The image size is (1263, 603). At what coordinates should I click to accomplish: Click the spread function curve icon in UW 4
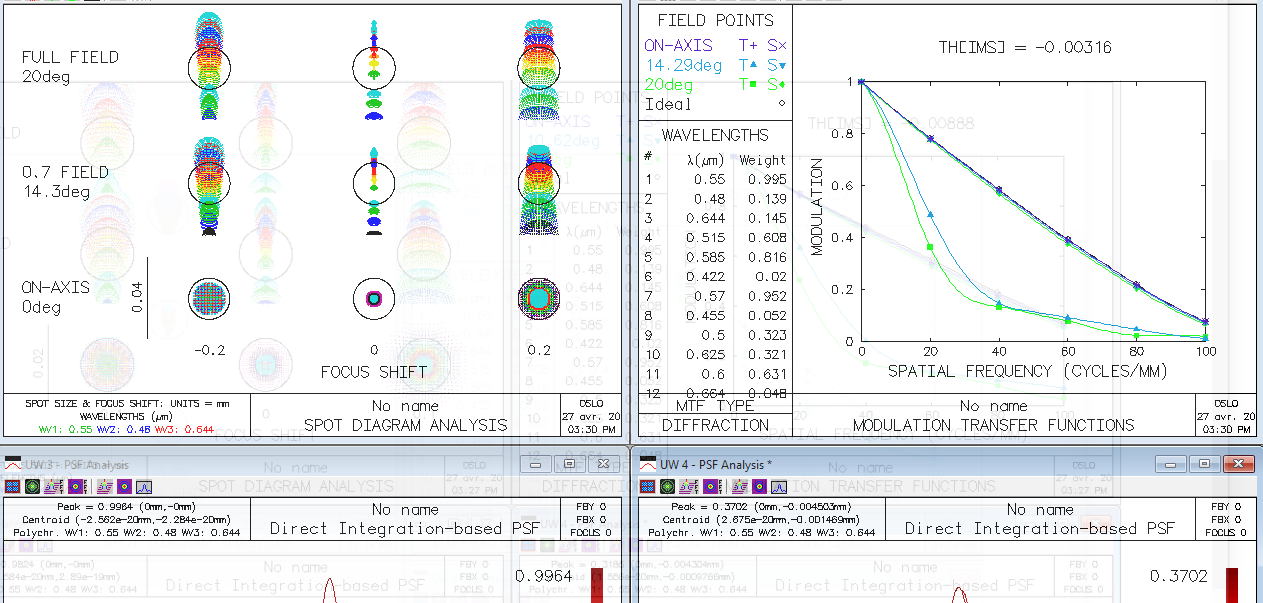point(779,487)
